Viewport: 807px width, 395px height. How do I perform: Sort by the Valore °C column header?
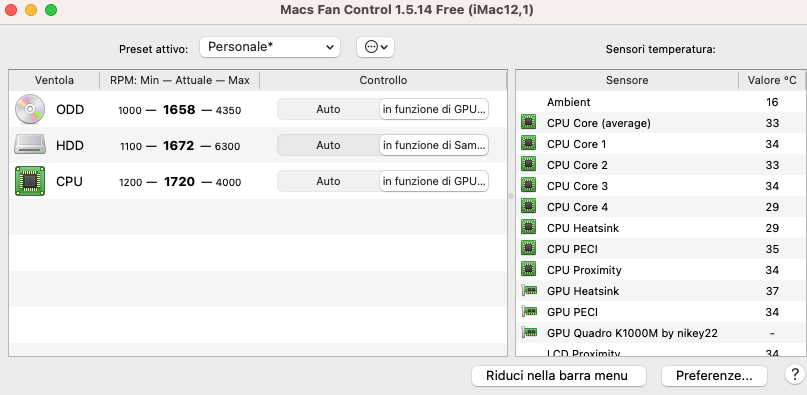[771, 80]
